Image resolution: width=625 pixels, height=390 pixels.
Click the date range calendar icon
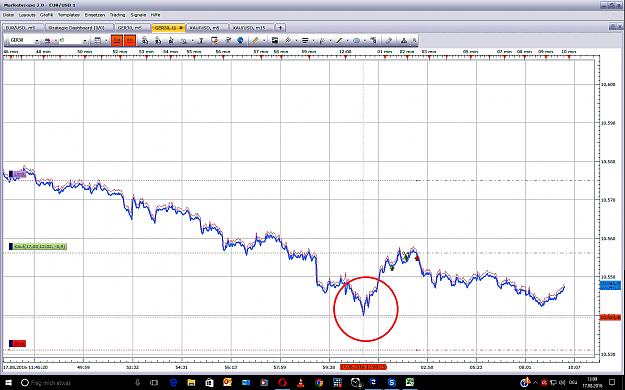point(98,40)
